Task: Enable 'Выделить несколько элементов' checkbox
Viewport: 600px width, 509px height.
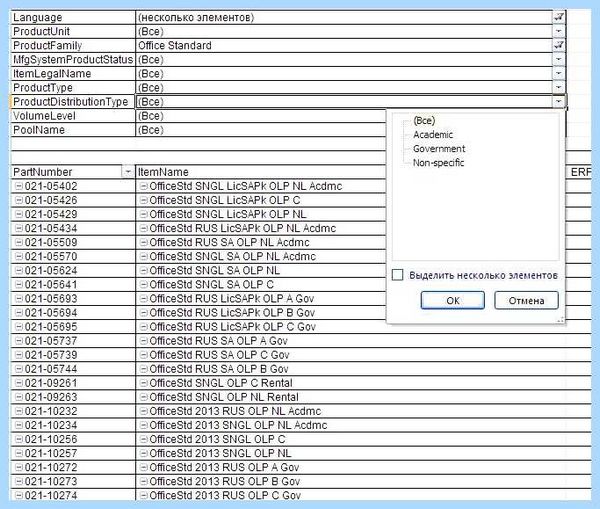Action: click(398, 275)
